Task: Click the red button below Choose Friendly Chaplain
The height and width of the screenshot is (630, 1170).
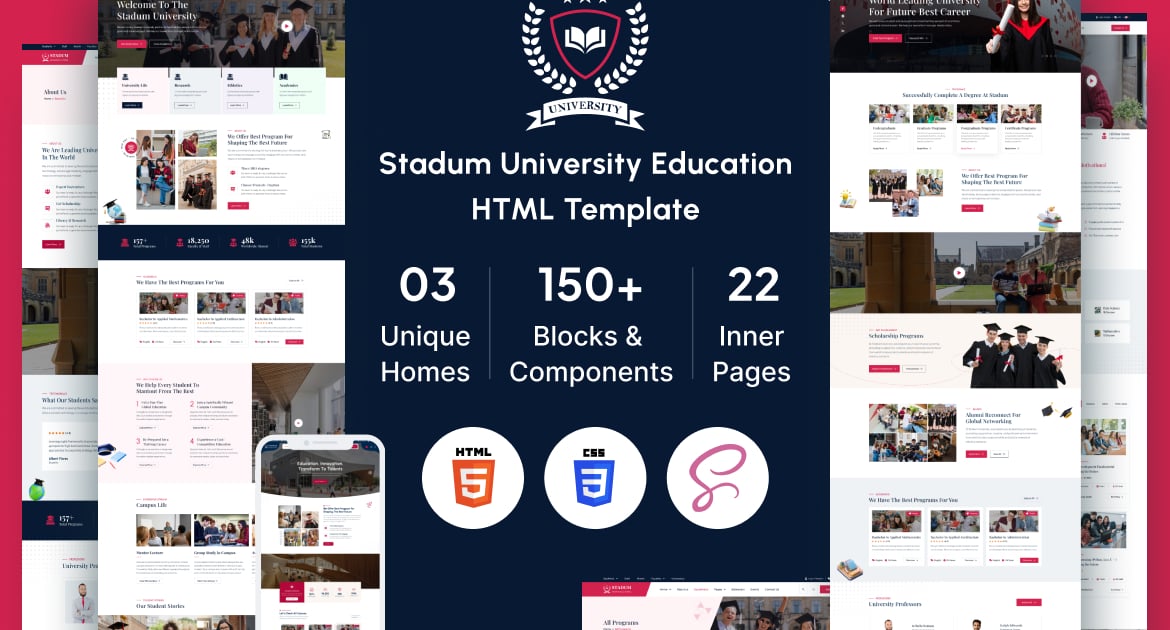Action: 238,205
